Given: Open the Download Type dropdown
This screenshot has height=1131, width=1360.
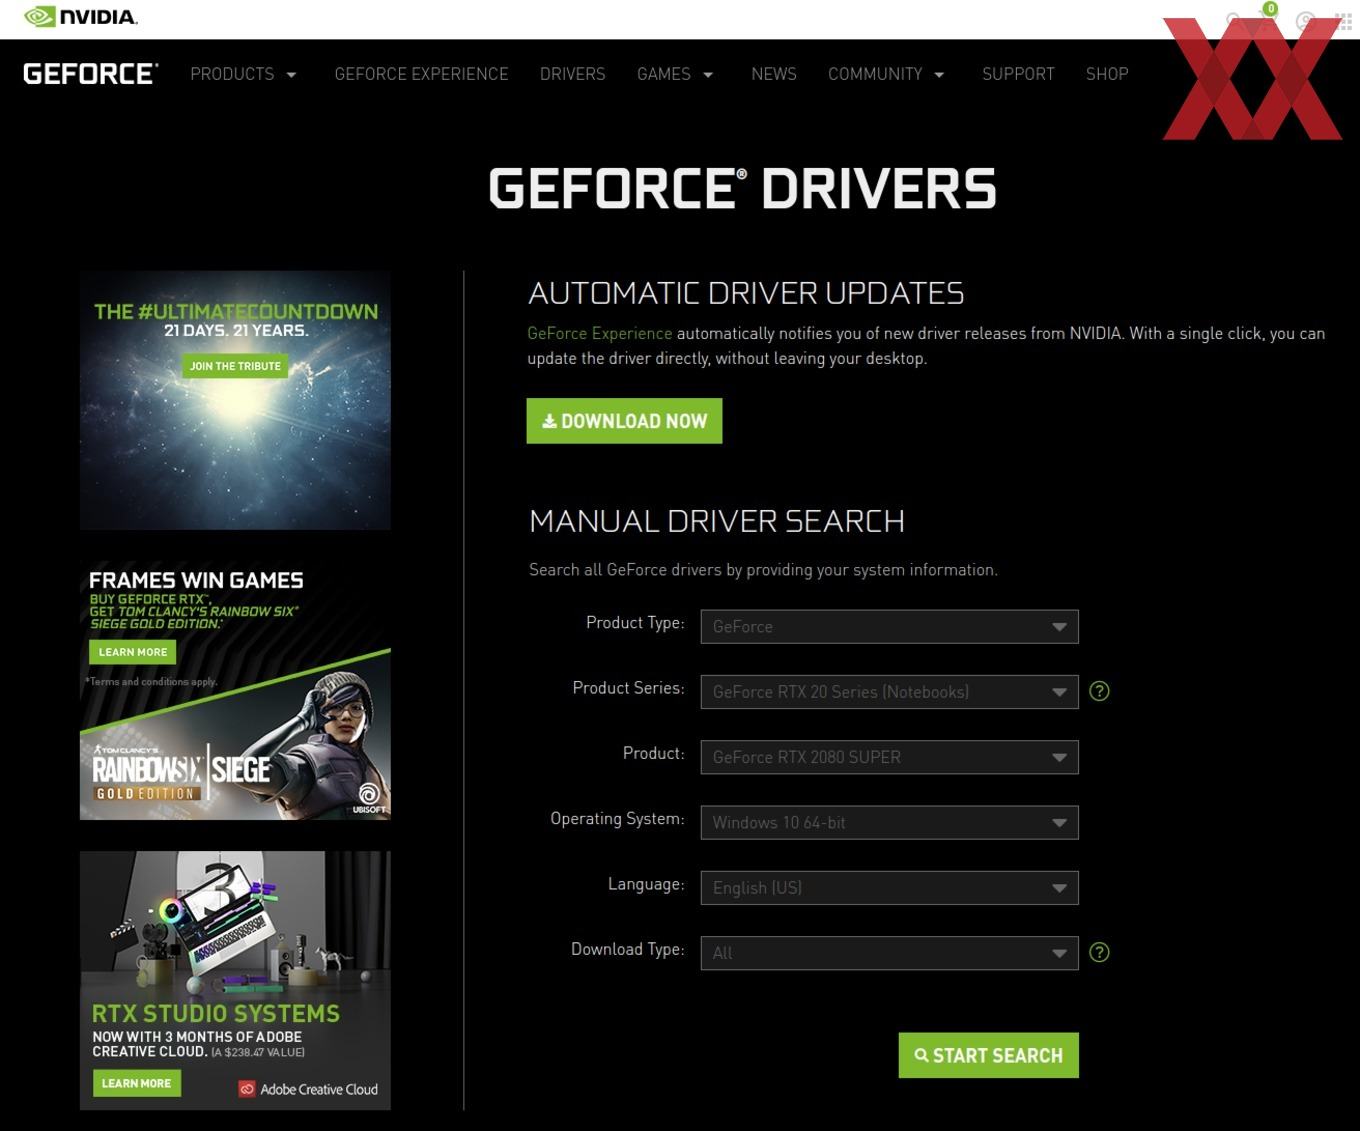Looking at the screenshot, I should [890, 953].
